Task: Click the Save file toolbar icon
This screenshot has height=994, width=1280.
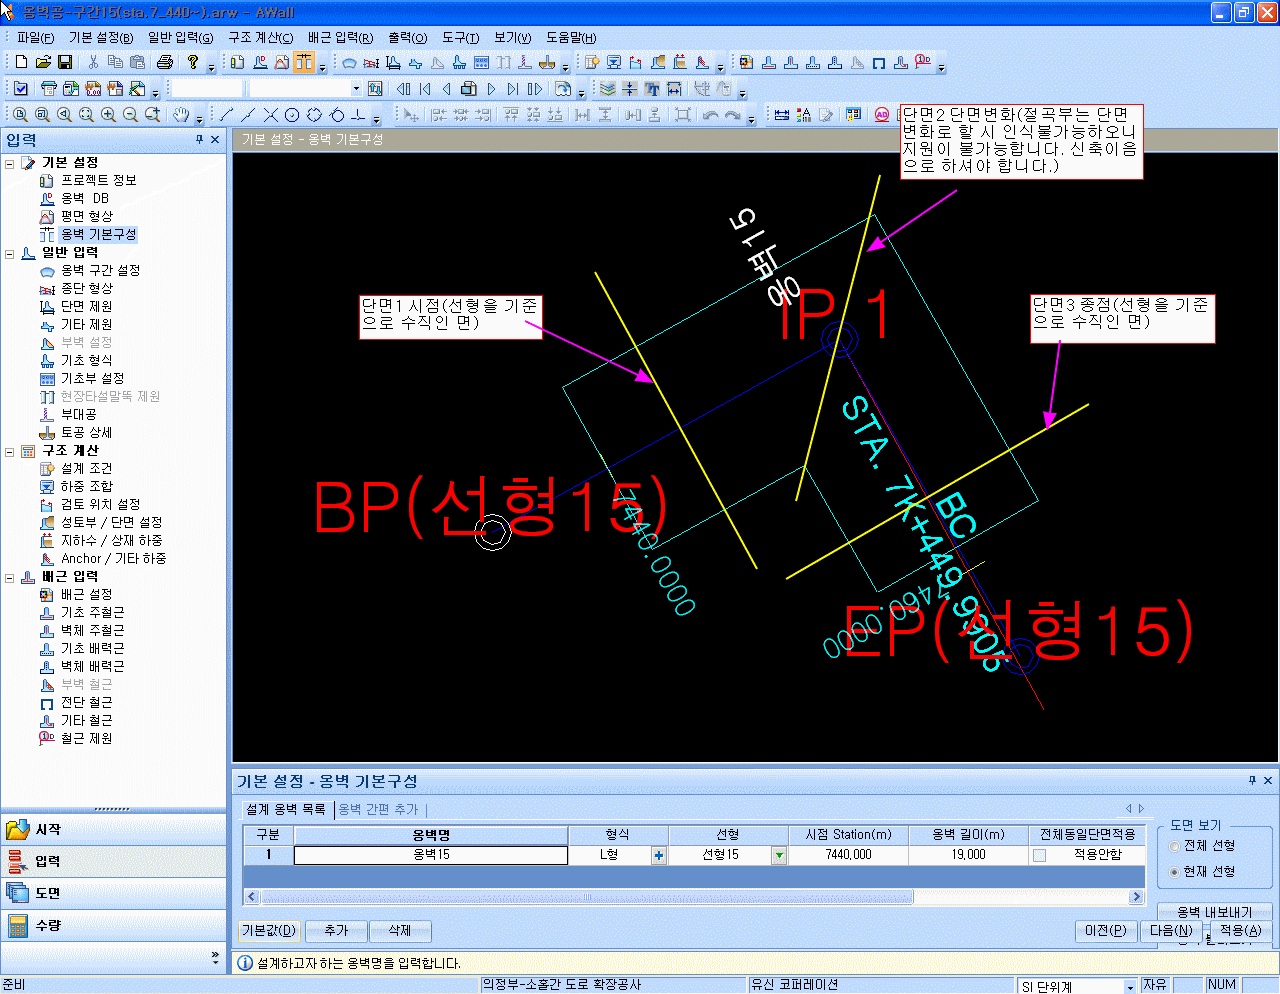Action: (x=65, y=62)
